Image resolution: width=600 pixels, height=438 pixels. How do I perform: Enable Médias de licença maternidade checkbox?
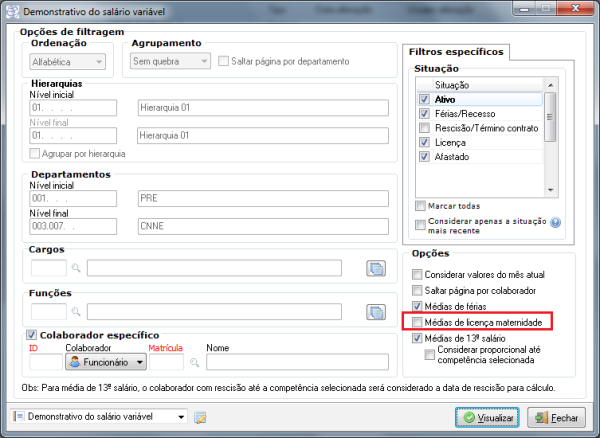419,323
